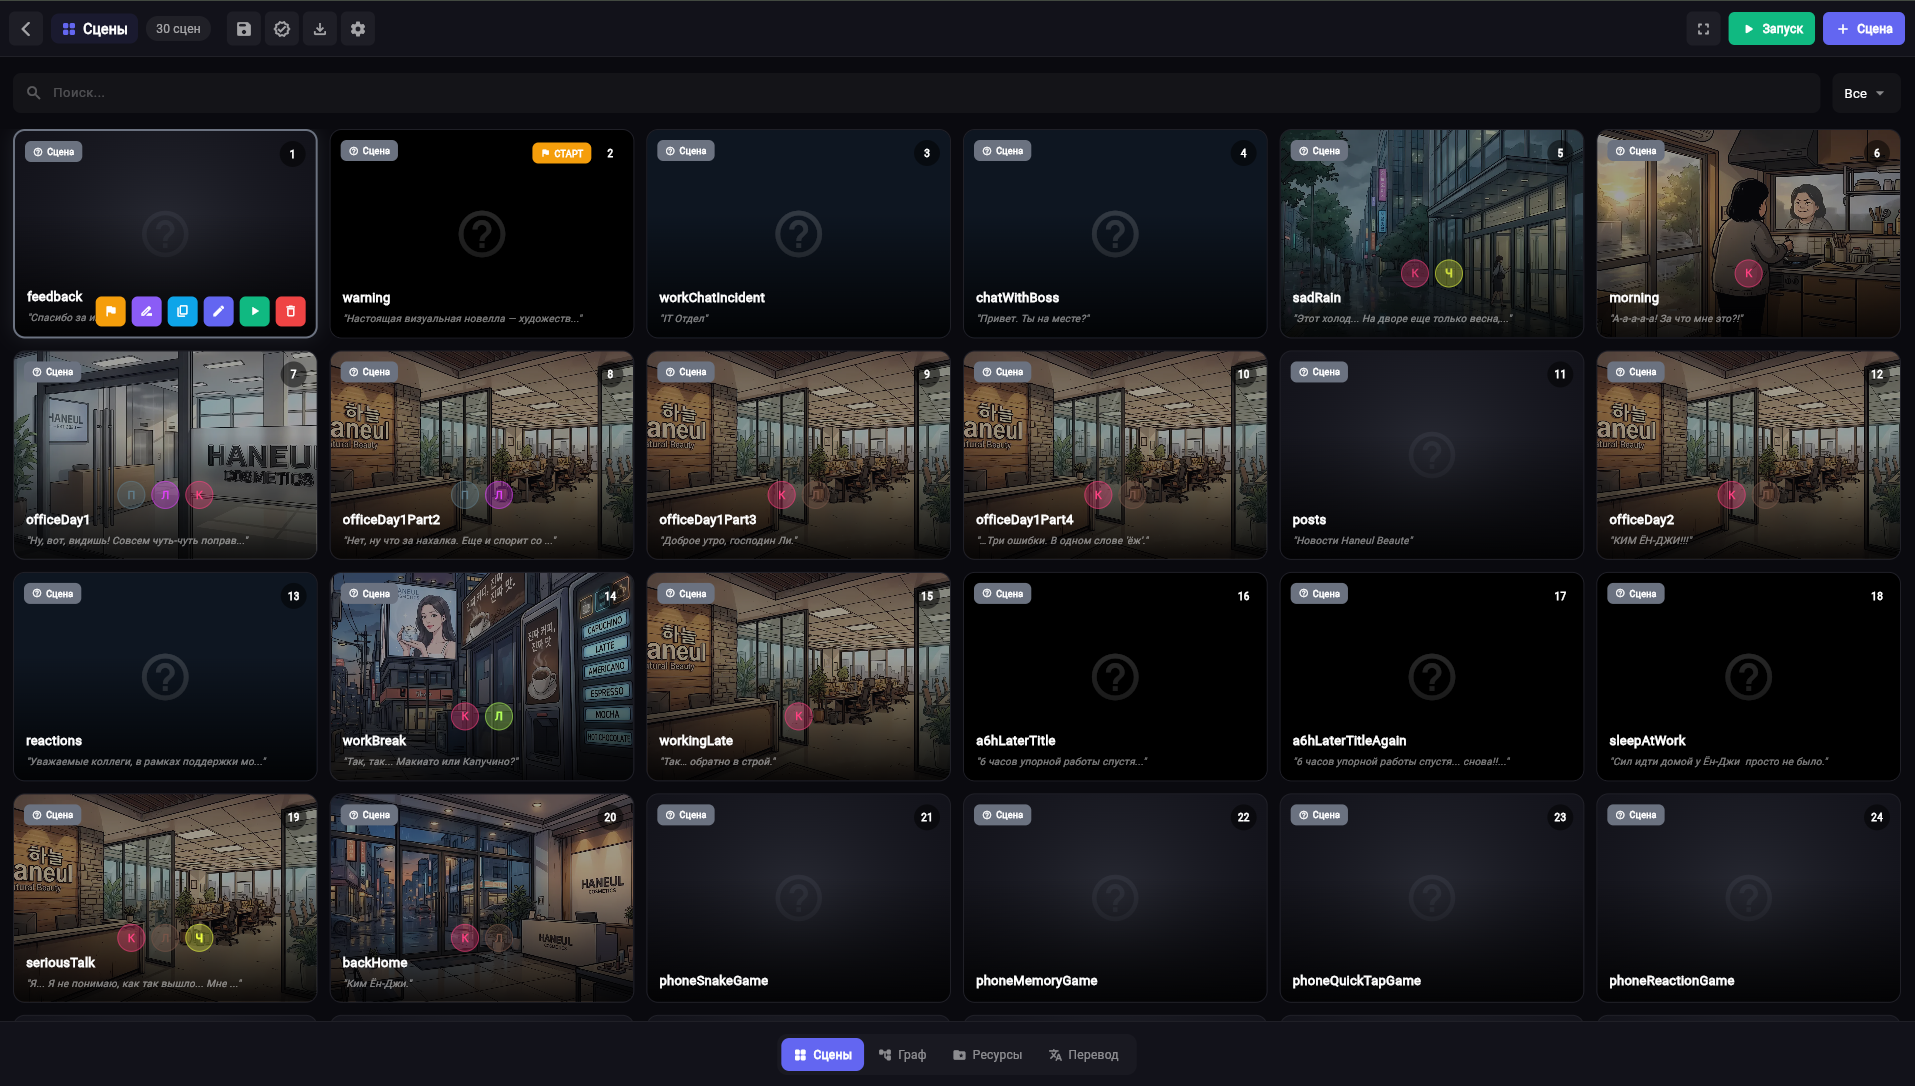1915x1086 pixels.
Task: Click the search magnifier icon
Action: pyautogui.click(x=34, y=93)
